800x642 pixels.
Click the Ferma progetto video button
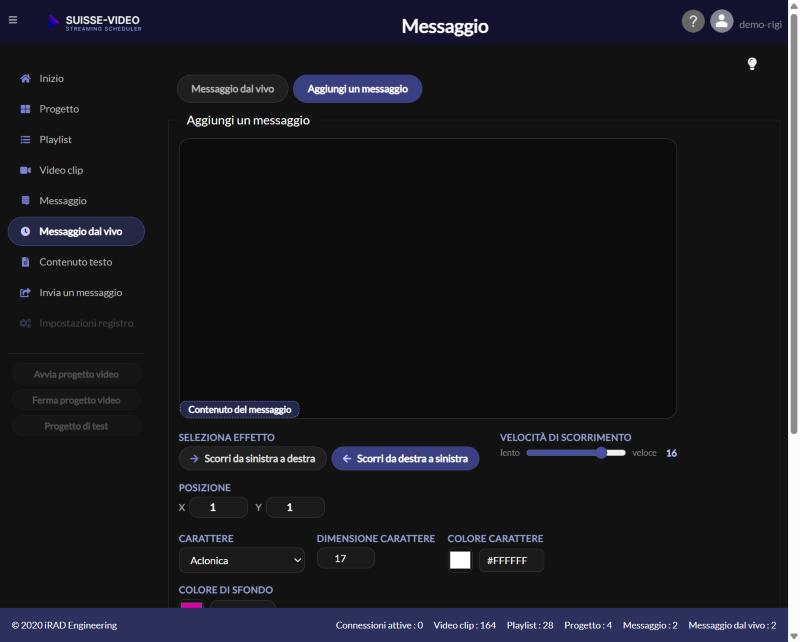click(76, 401)
